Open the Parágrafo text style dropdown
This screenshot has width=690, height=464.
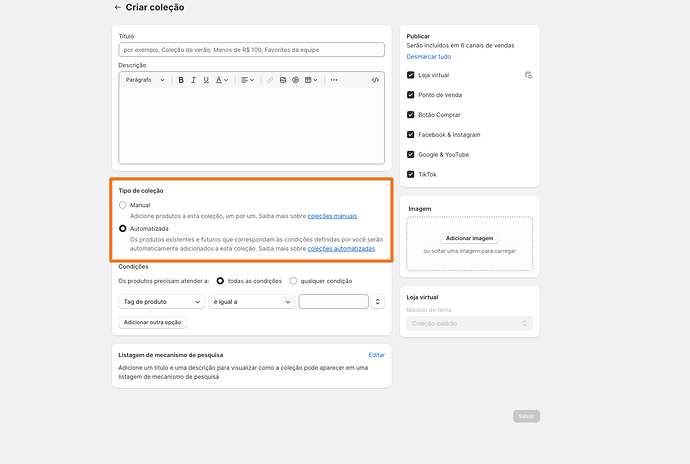144,80
